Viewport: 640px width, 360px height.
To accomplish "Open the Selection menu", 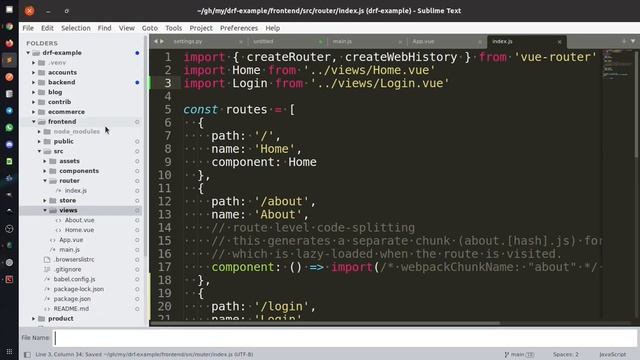I will (x=76, y=28).
